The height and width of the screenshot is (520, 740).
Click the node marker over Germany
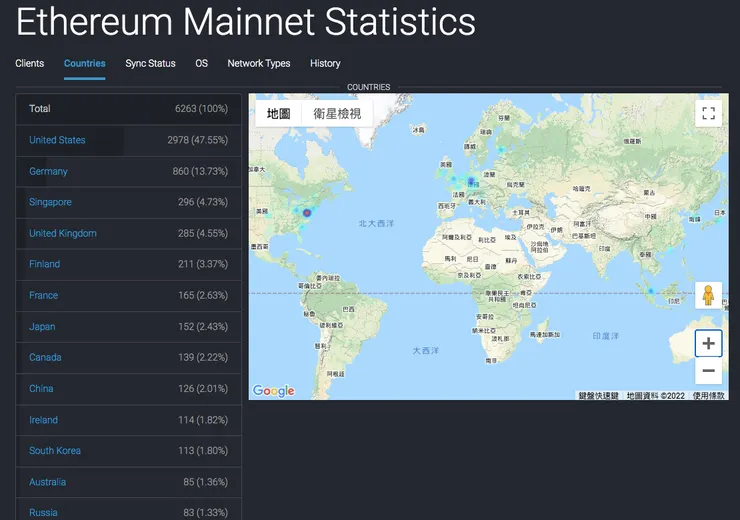[x=471, y=181]
